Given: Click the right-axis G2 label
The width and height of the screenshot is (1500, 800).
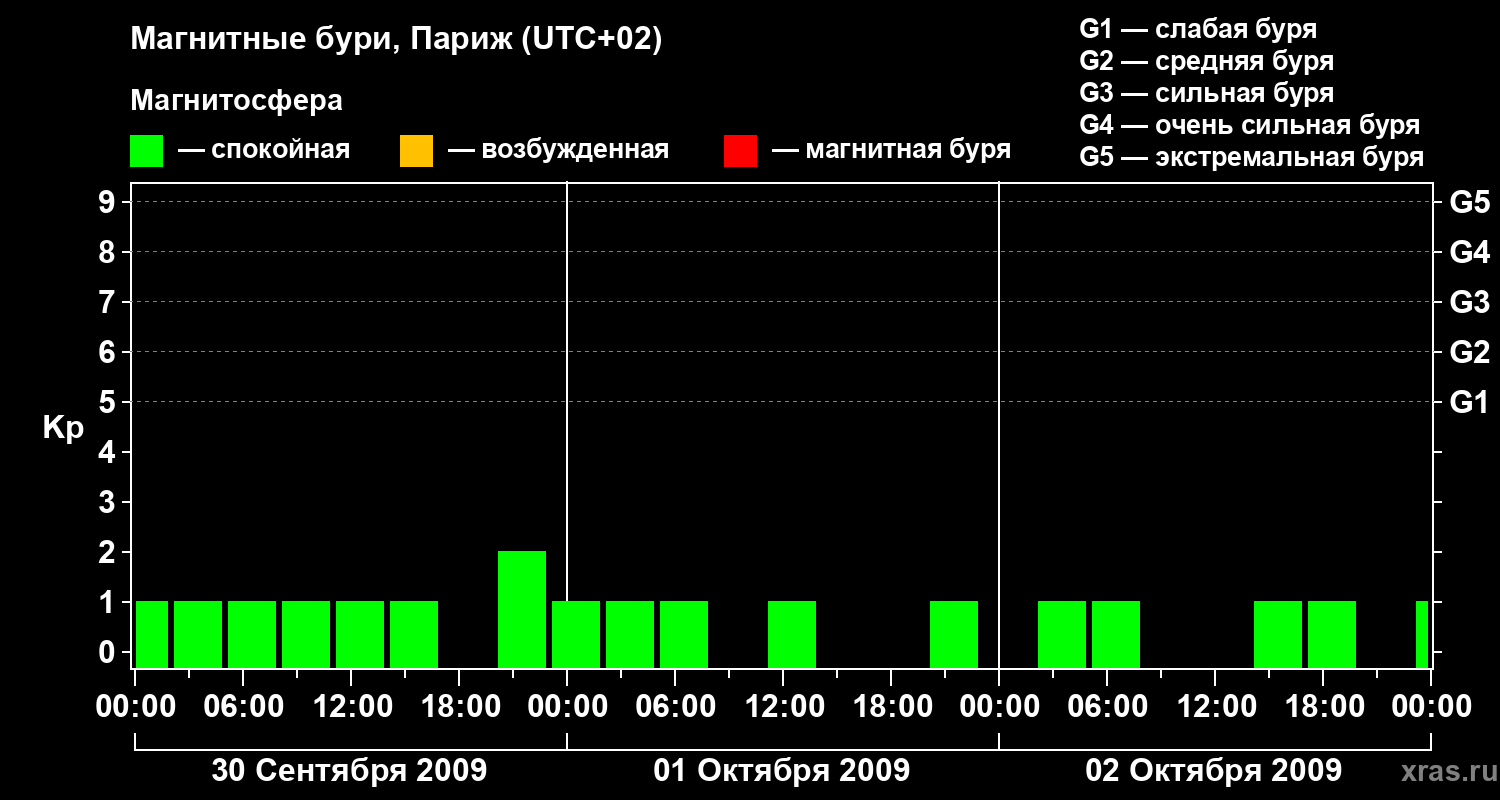Looking at the screenshot, I should [x=1469, y=352].
